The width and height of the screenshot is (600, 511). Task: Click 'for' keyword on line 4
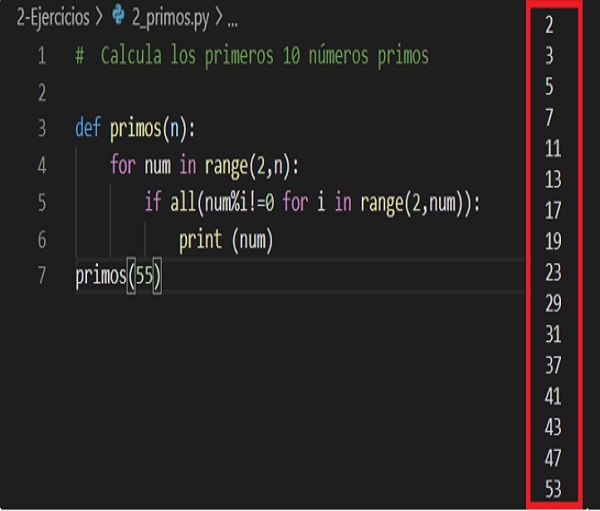coord(122,165)
